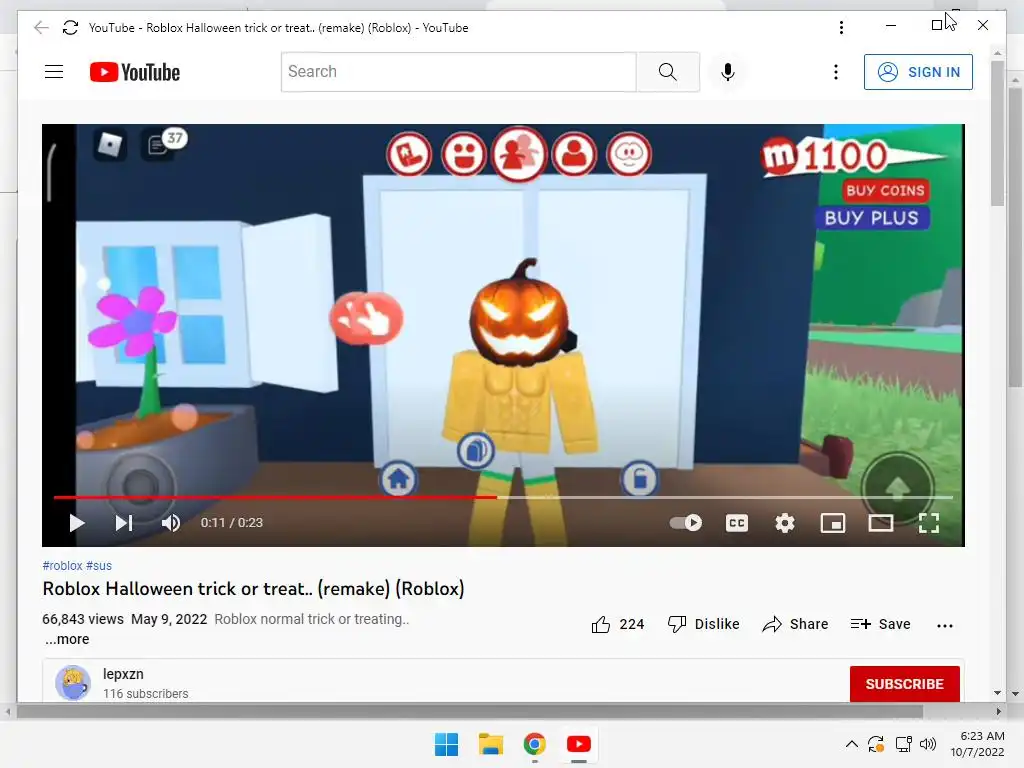The height and width of the screenshot is (768, 1024).
Task: Open File Explorer from taskbar
Action: click(490, 744)
